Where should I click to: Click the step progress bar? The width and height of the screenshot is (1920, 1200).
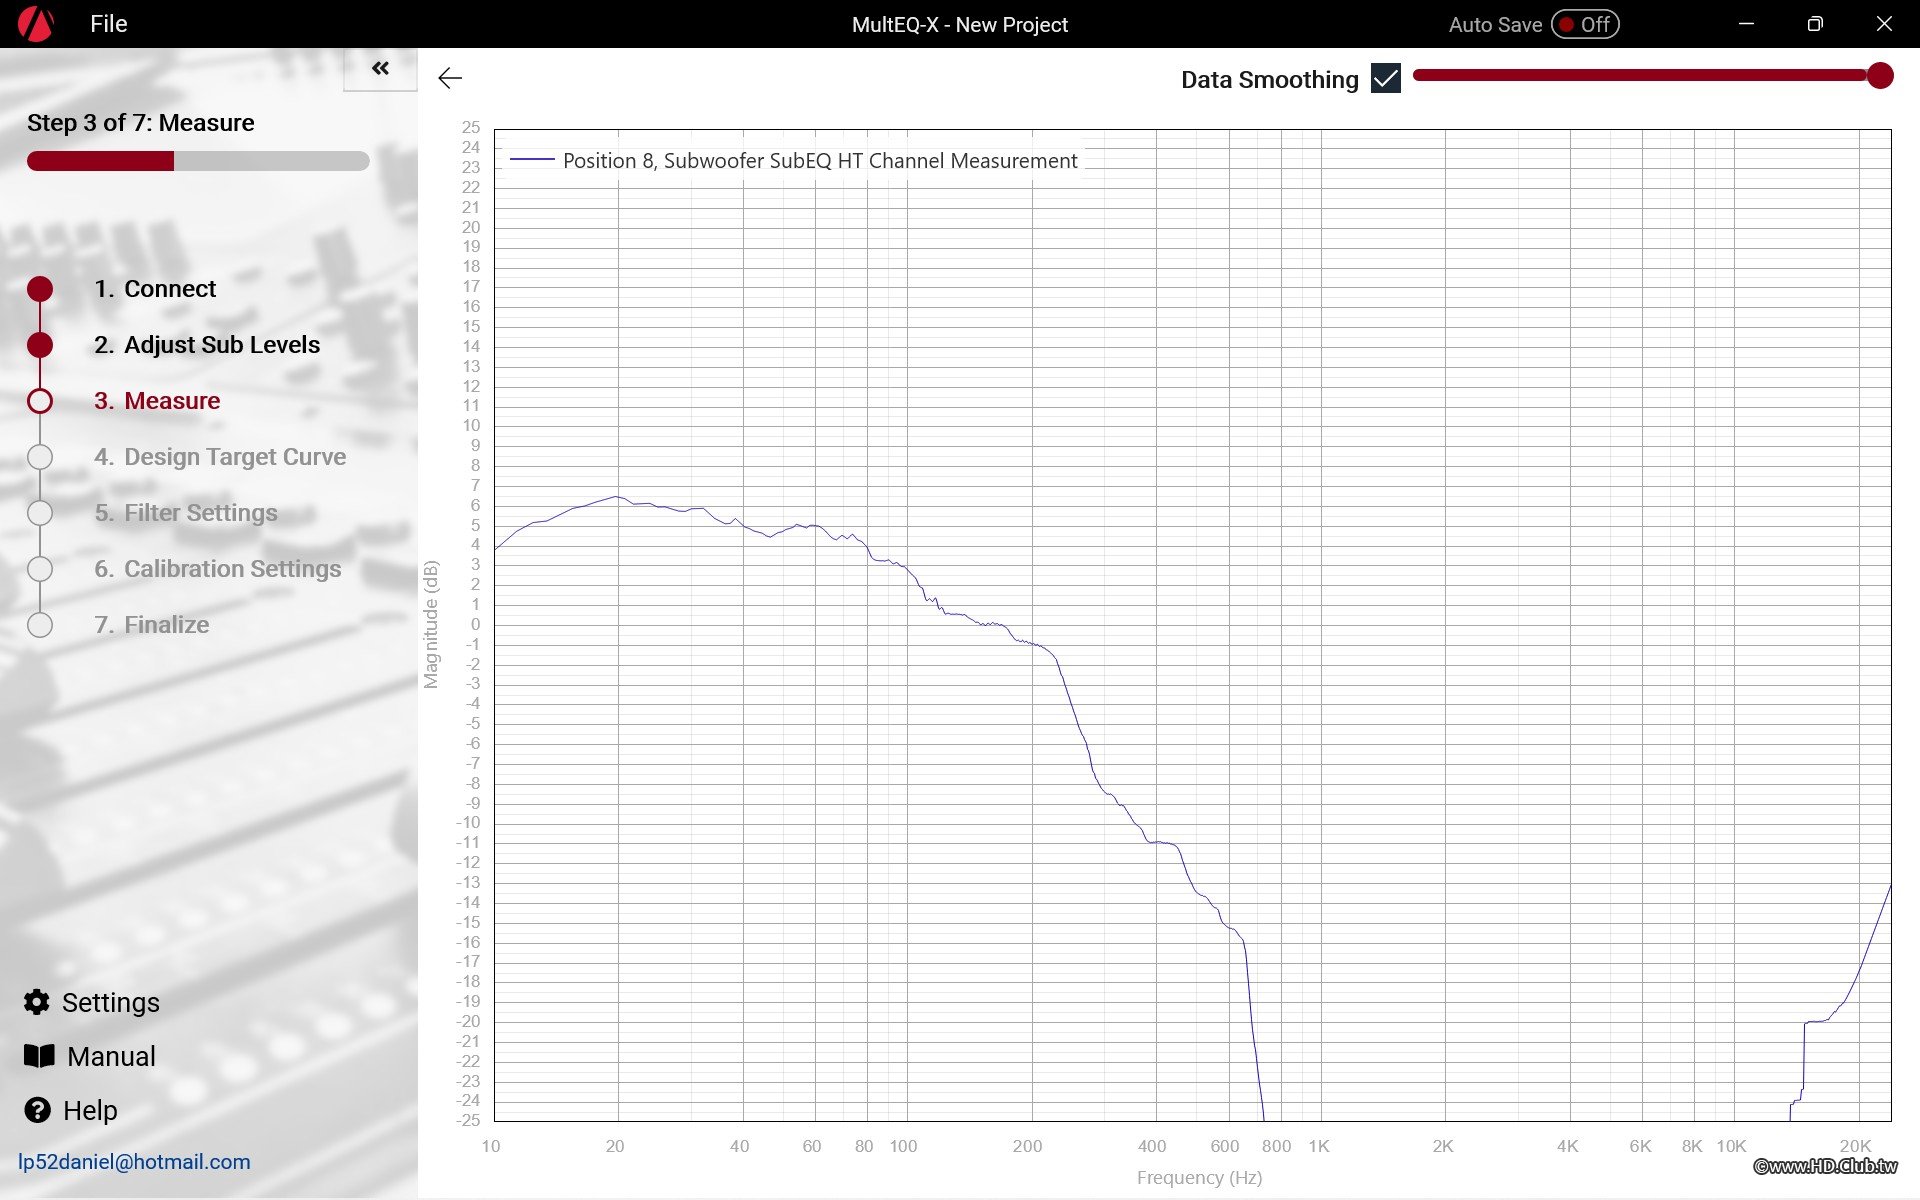(198, 161)
